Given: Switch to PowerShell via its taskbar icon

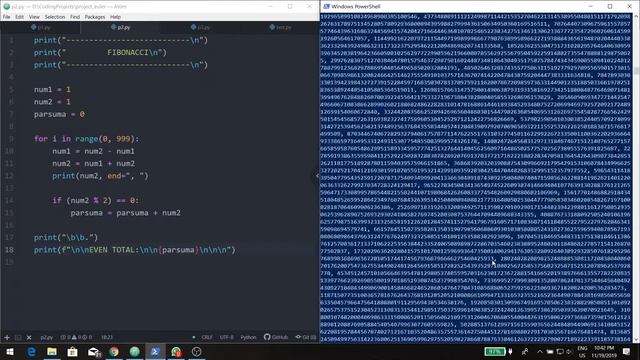Looking at the screenshot, I should (x=155, y=352).
